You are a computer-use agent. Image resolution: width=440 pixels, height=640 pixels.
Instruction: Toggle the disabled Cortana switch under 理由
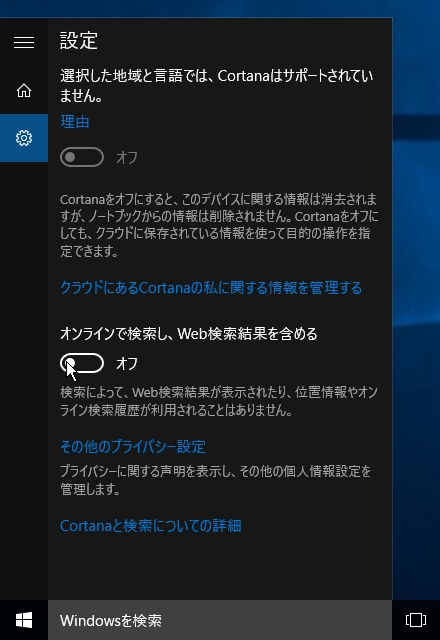[82, 157]
